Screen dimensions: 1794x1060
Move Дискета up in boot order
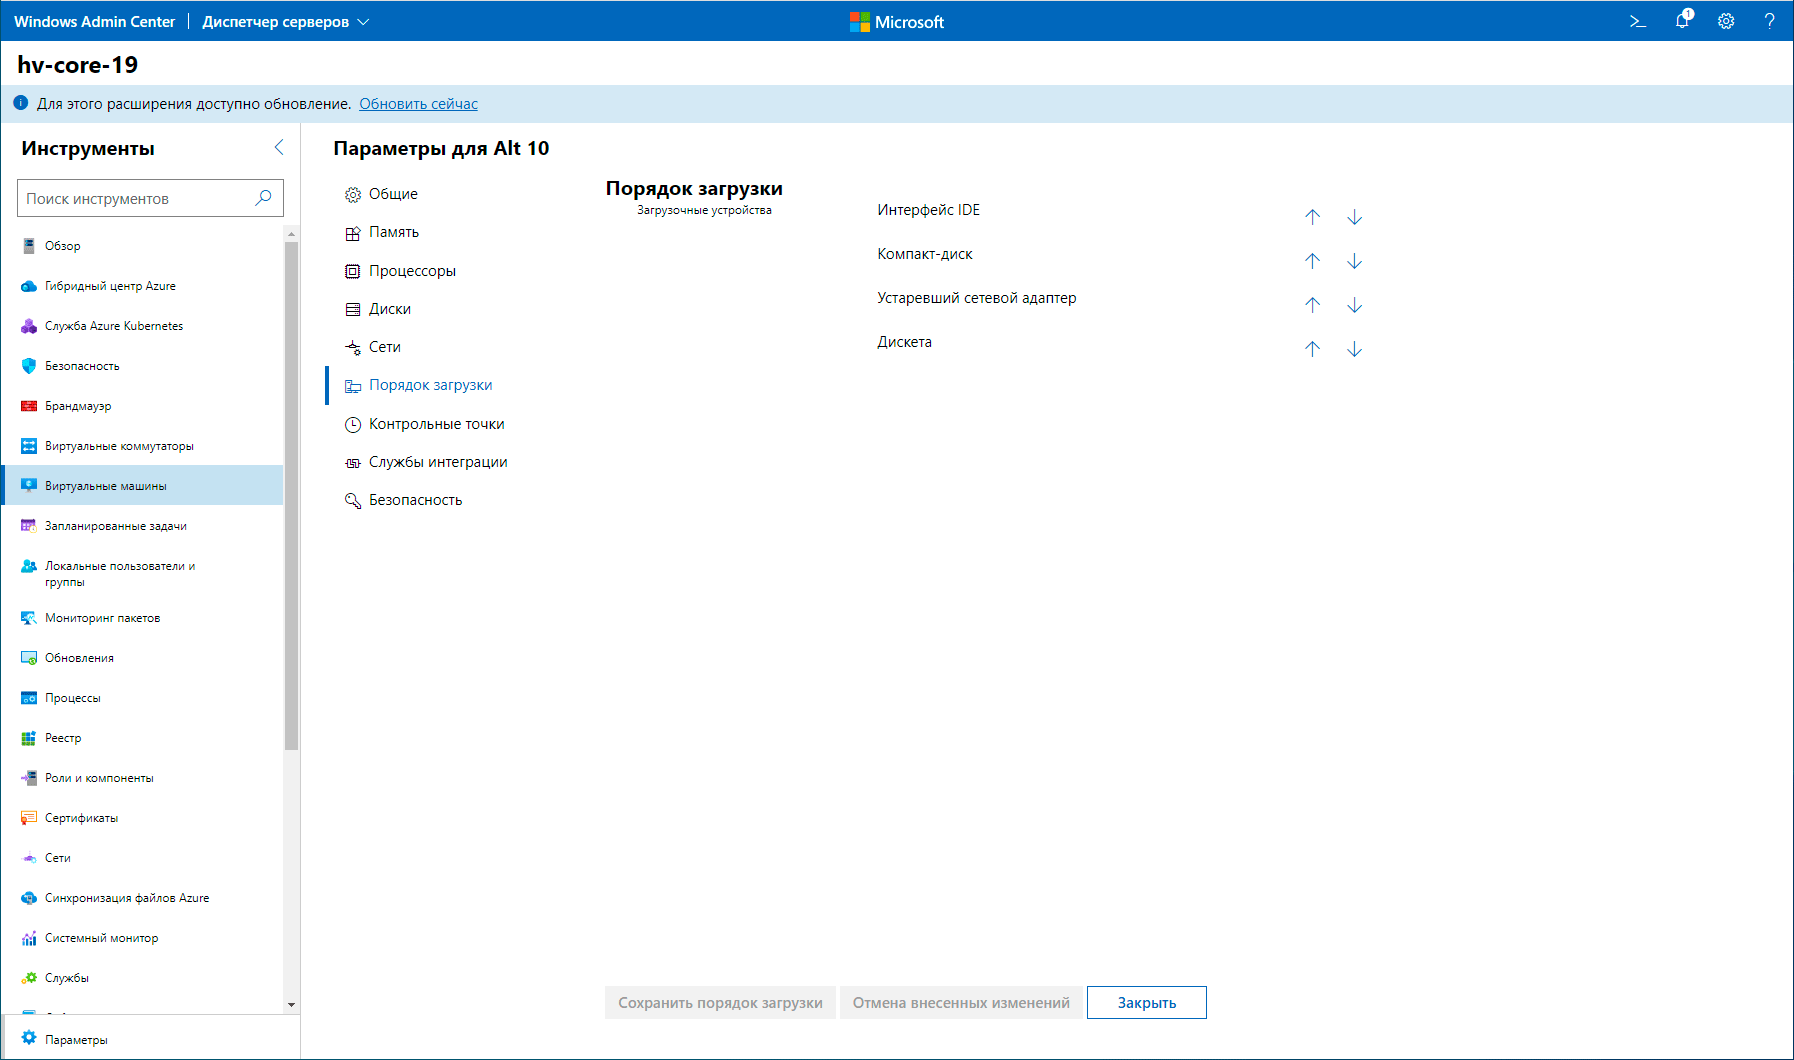tap(1312, 349)
